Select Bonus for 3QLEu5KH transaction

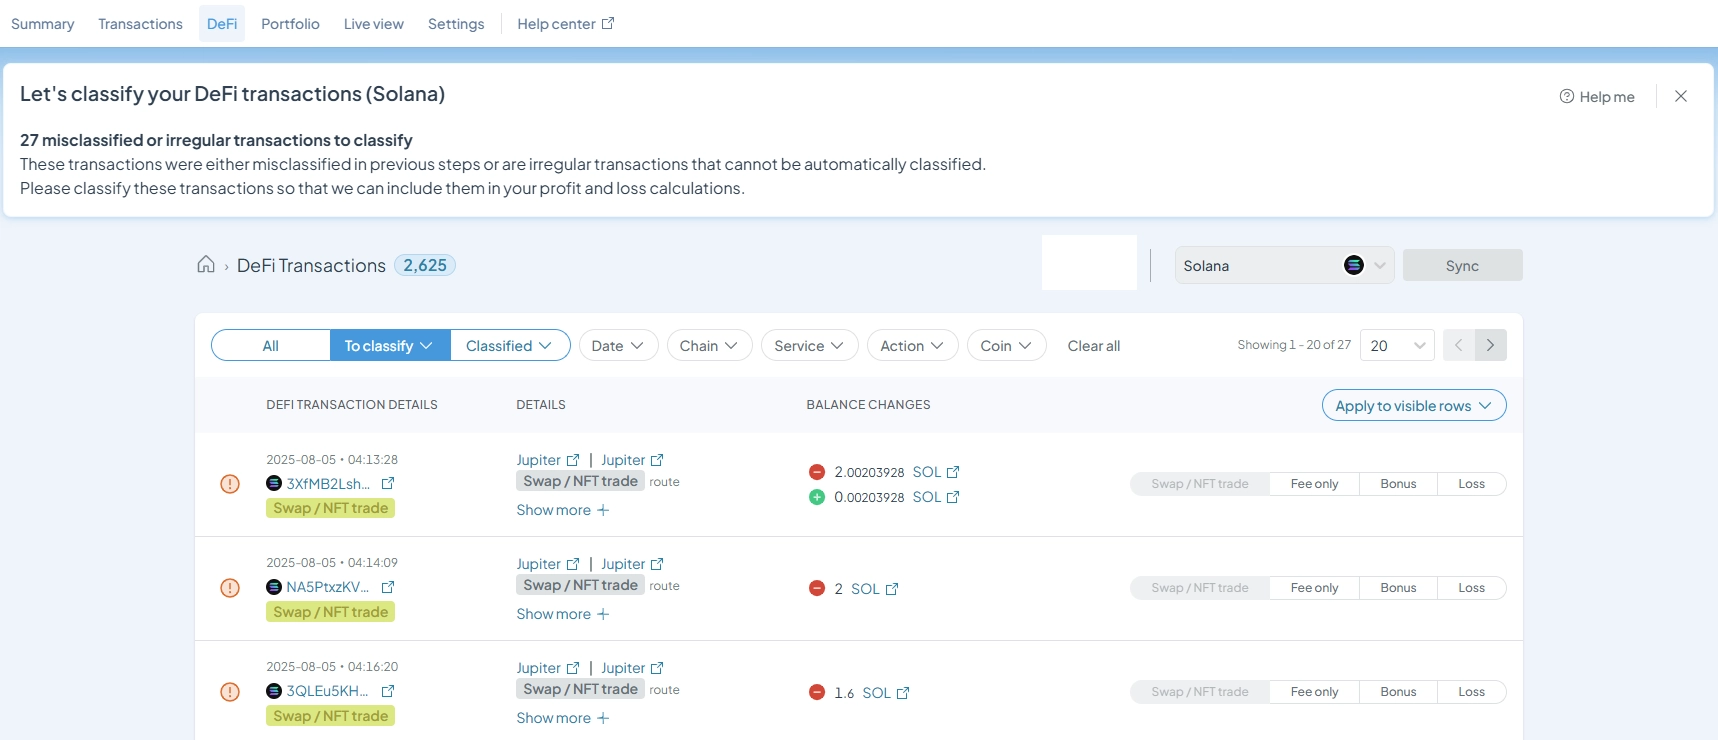(x=1398, y=692)
